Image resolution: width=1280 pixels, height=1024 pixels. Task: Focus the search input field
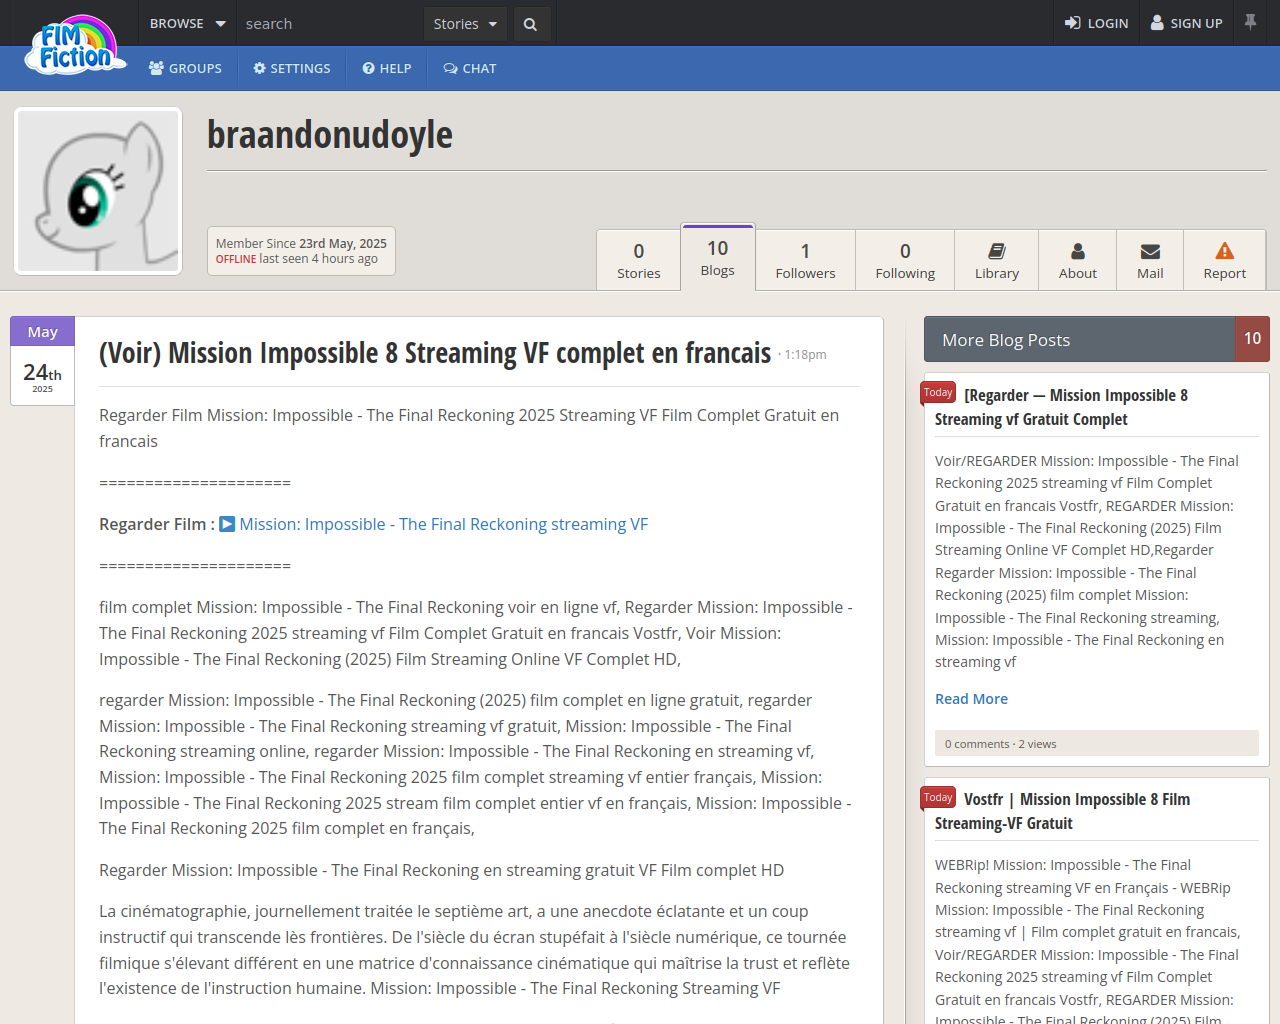[330, 23]
